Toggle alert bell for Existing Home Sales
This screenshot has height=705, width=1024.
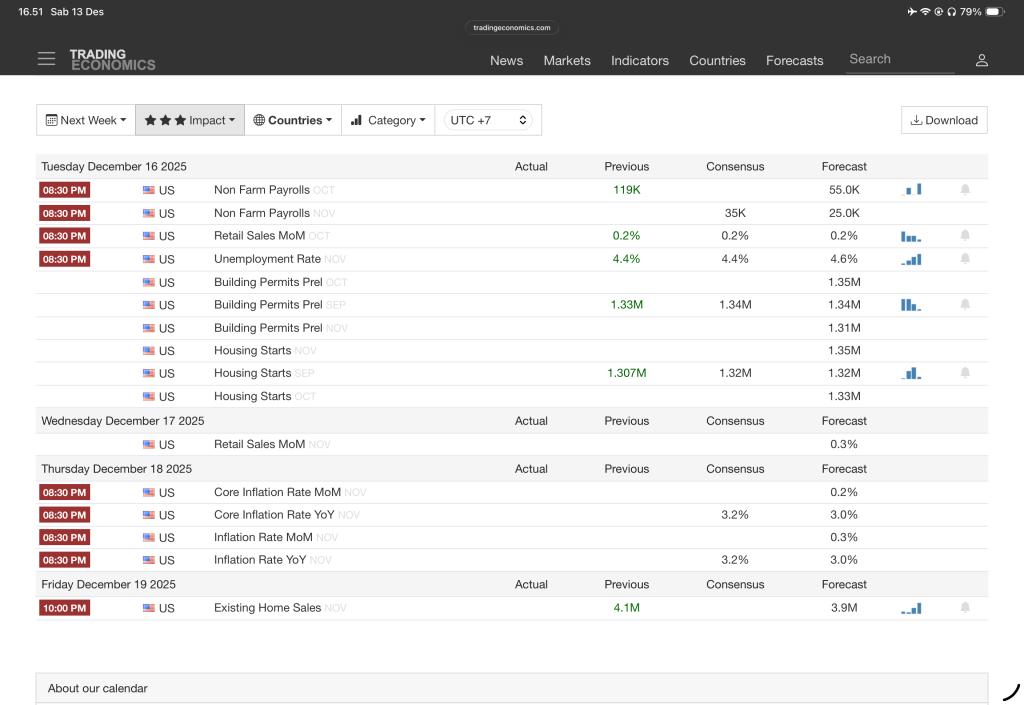click(965, 608)
